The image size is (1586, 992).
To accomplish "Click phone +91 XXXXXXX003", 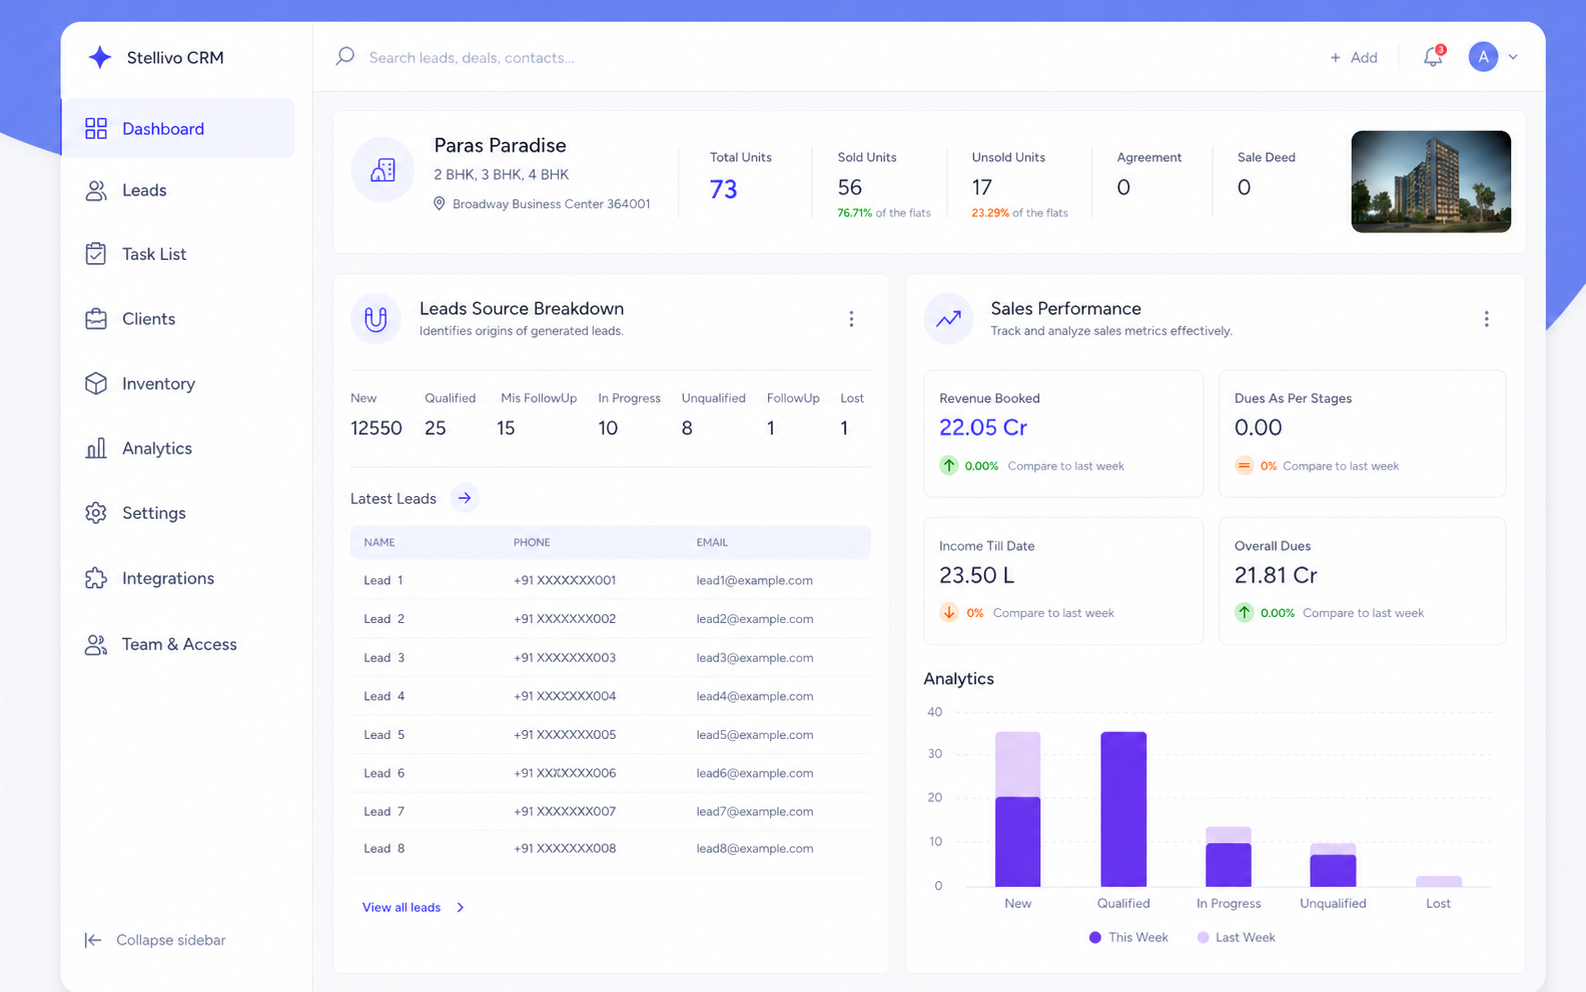I will point(565,658).
